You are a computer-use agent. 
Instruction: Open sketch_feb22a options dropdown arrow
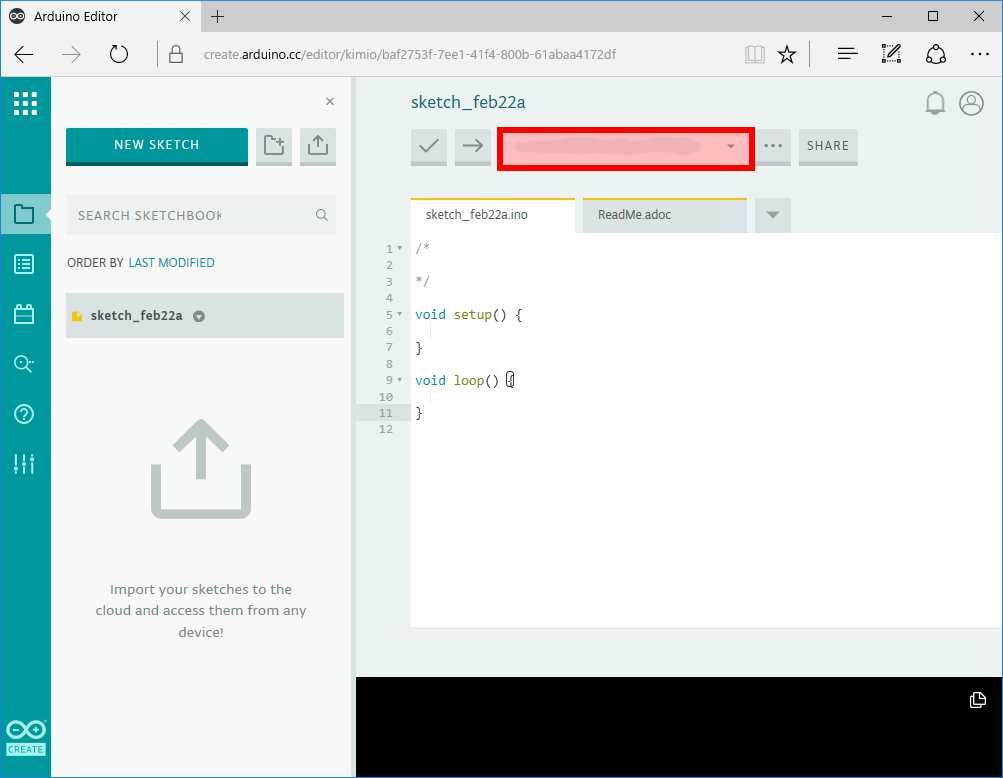pyautogui.click(x=199, y=316)
